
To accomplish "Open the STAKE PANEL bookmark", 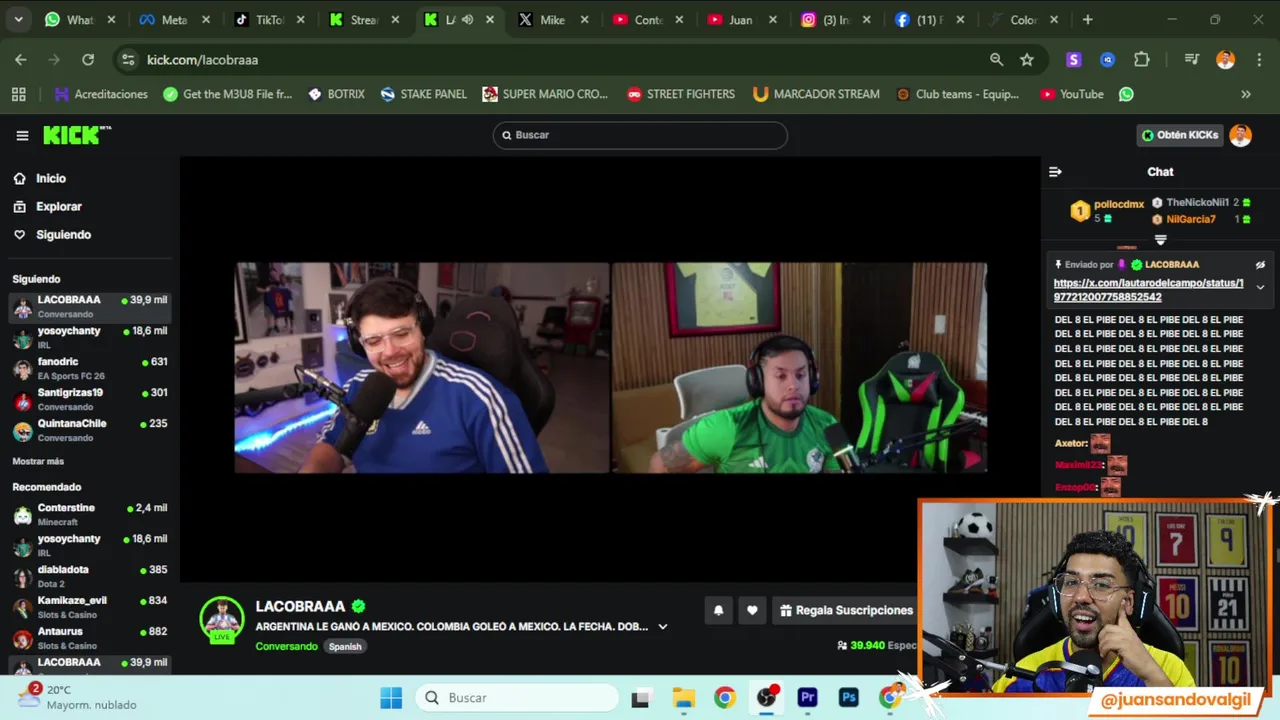I will coord(423,94).
